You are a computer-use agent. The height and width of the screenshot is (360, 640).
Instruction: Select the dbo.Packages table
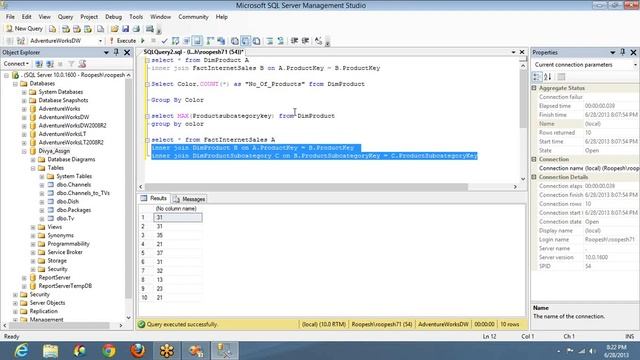click(74, 210)
